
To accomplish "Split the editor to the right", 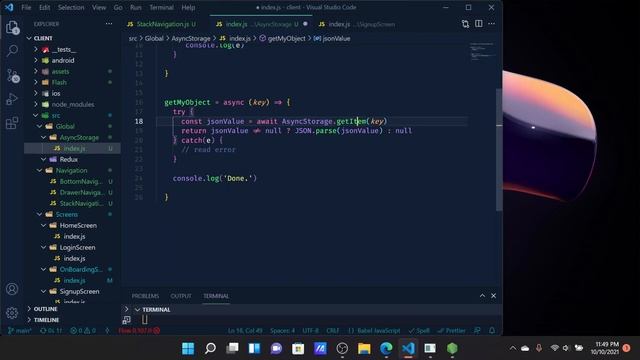I will click(478, 24).
